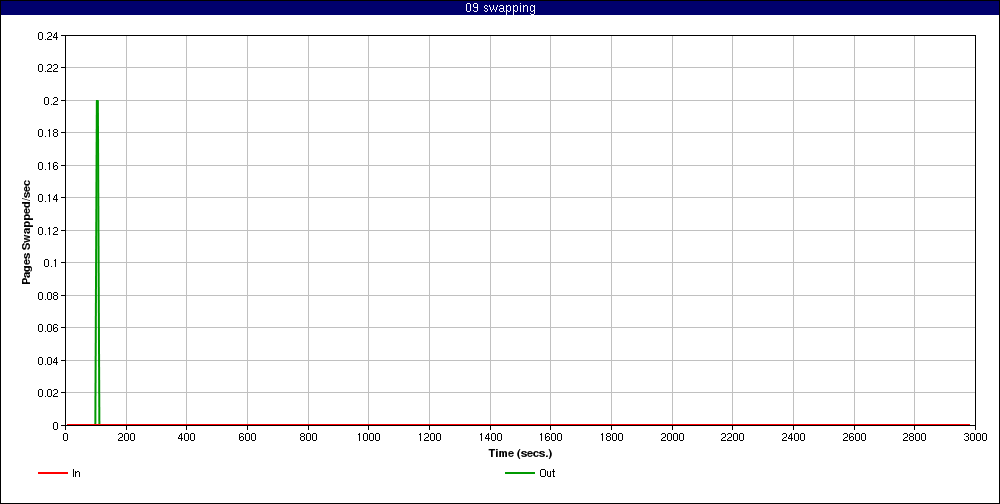Click the 600 tick on time axis
The width and height of the screenshot is (1000, 504).
247,437
